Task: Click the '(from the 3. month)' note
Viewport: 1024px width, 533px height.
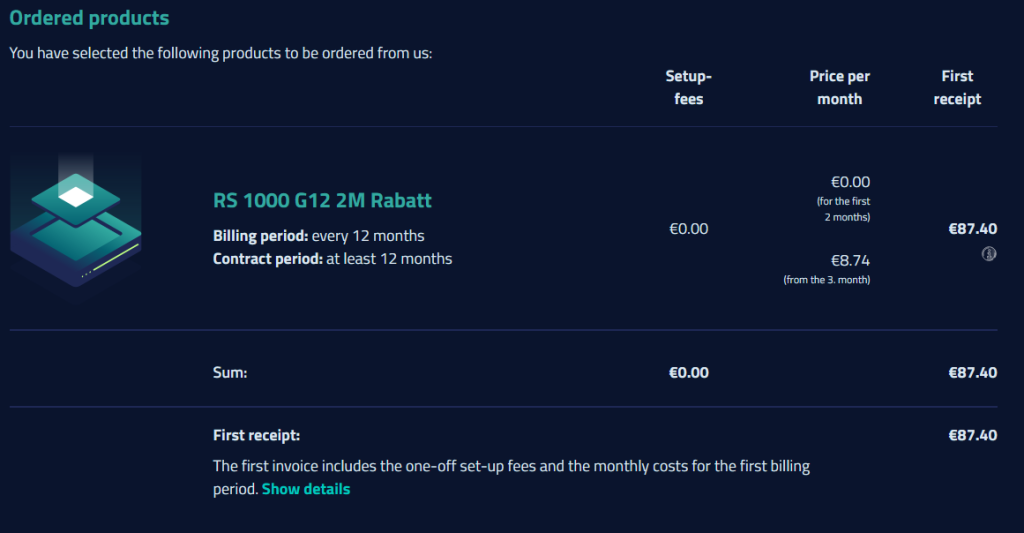Action: (827, 280)
